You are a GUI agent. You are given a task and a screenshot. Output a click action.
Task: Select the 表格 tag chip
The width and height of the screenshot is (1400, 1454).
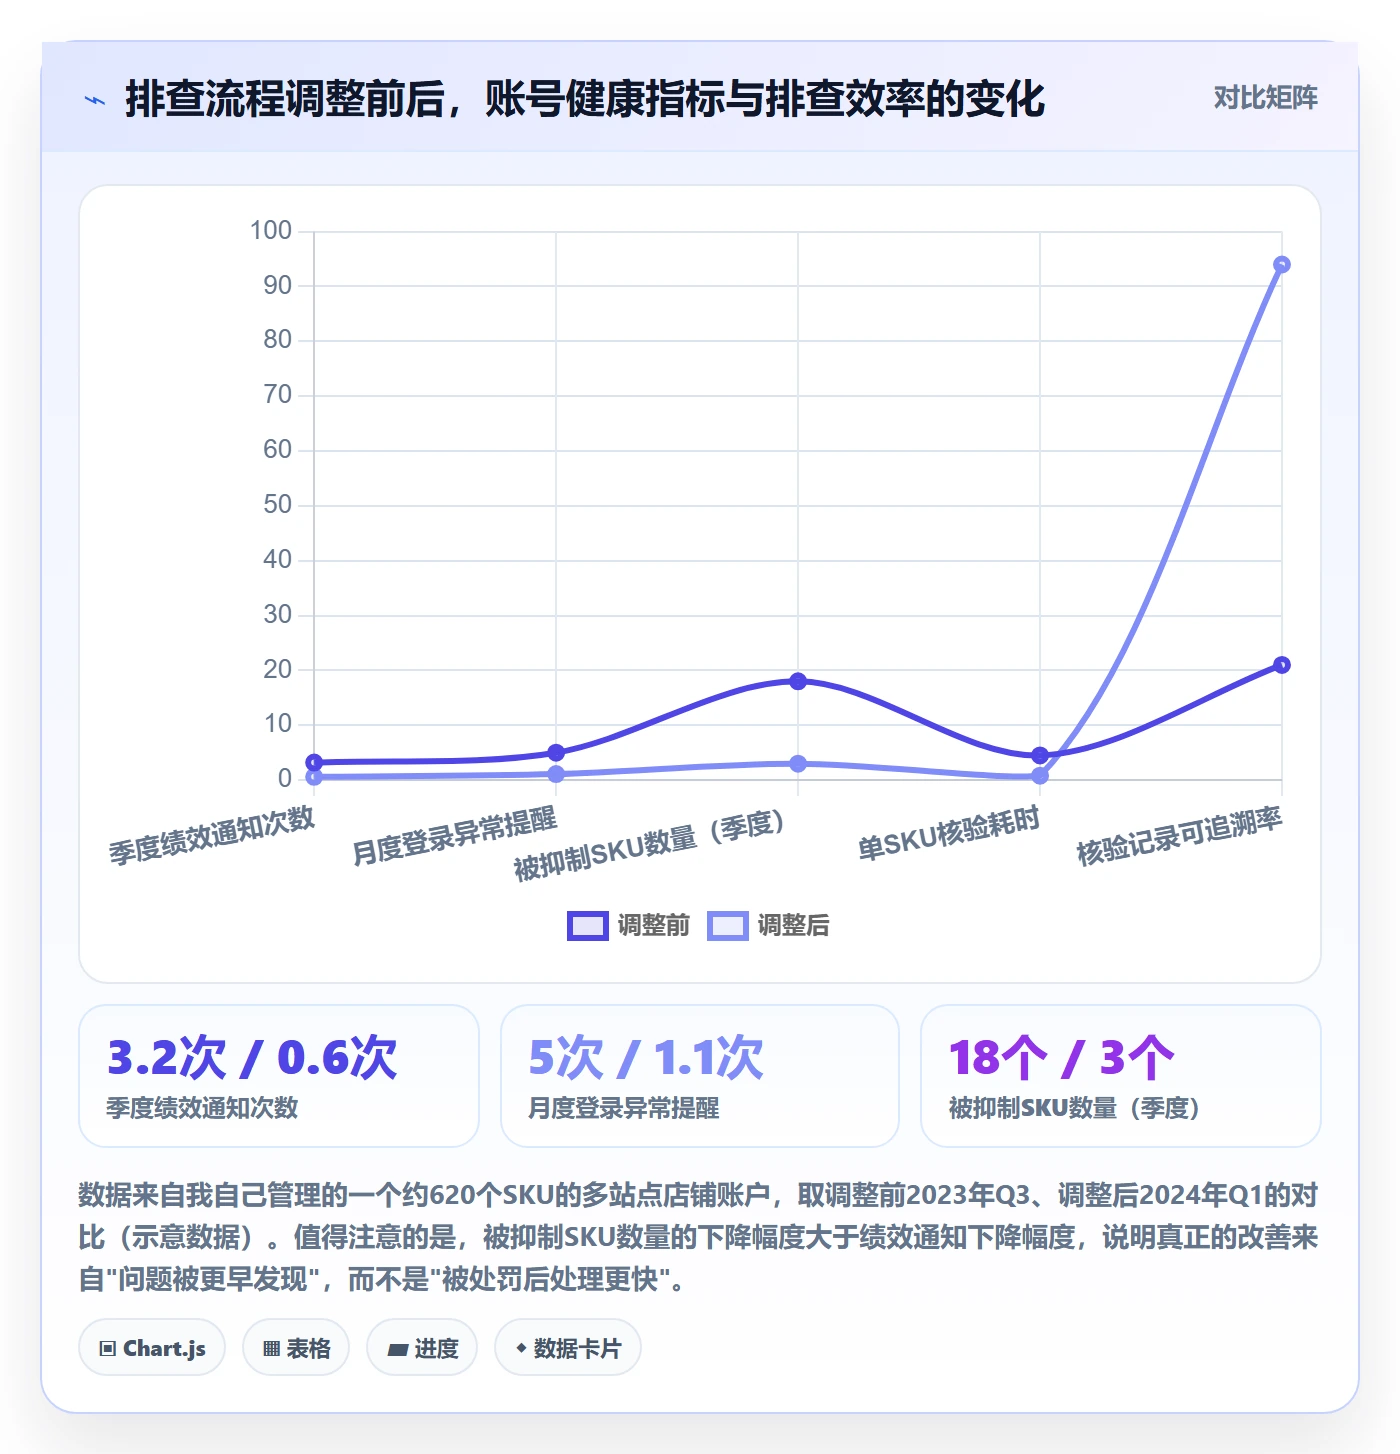(x=296, y=1348)
